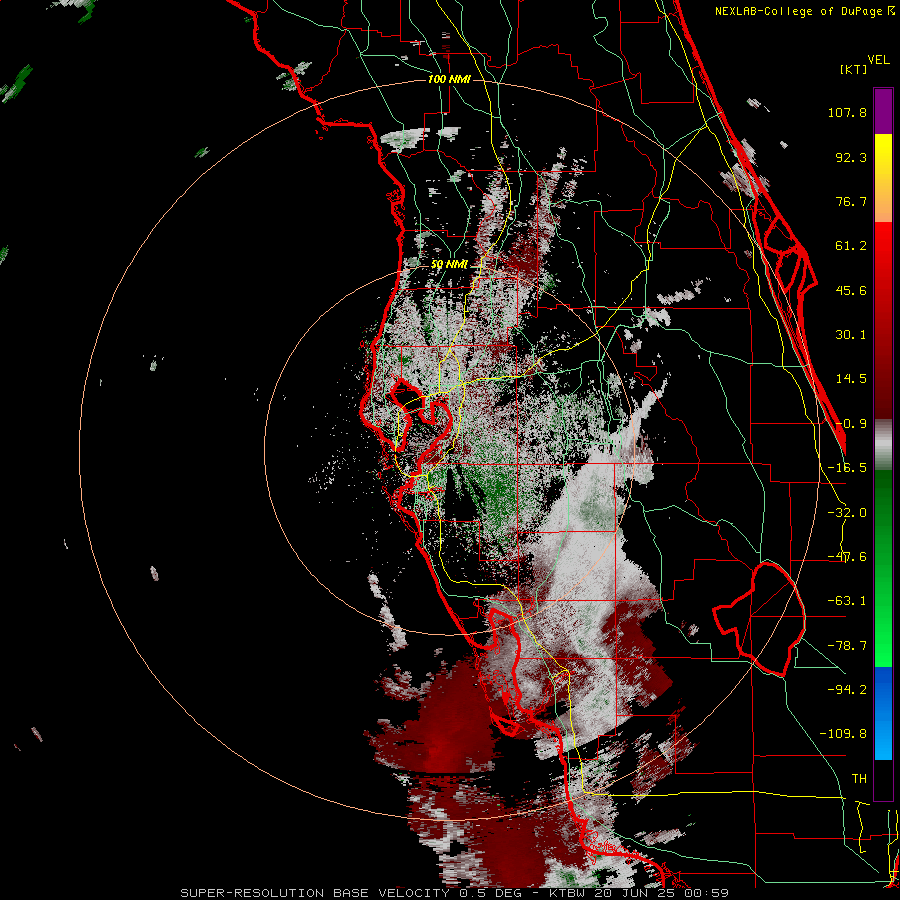Click the [KT] units label
The width and height of the screenshot is (900, 900).
(x=853, y=69)
